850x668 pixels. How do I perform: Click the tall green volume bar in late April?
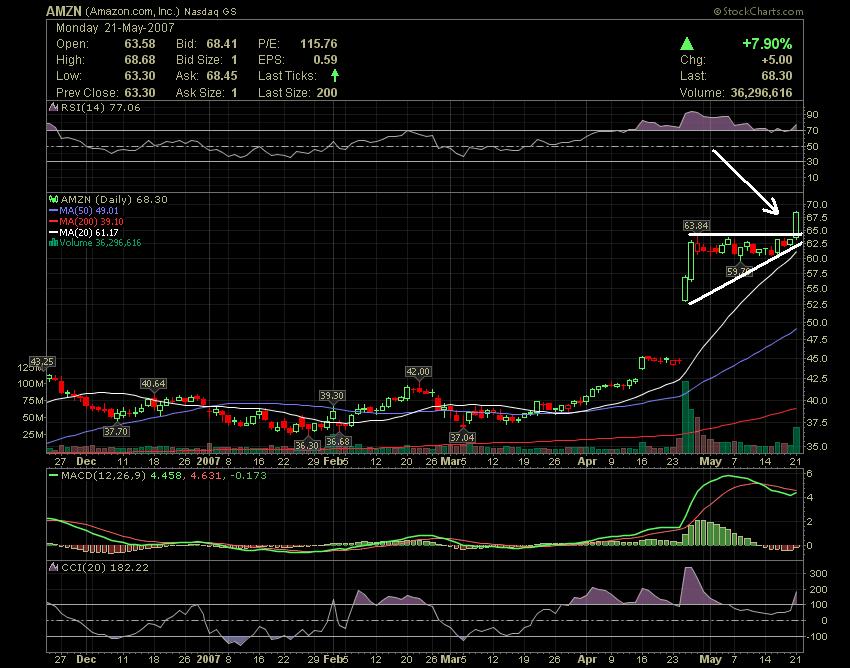pyautogui.click(x=685, y=417)
